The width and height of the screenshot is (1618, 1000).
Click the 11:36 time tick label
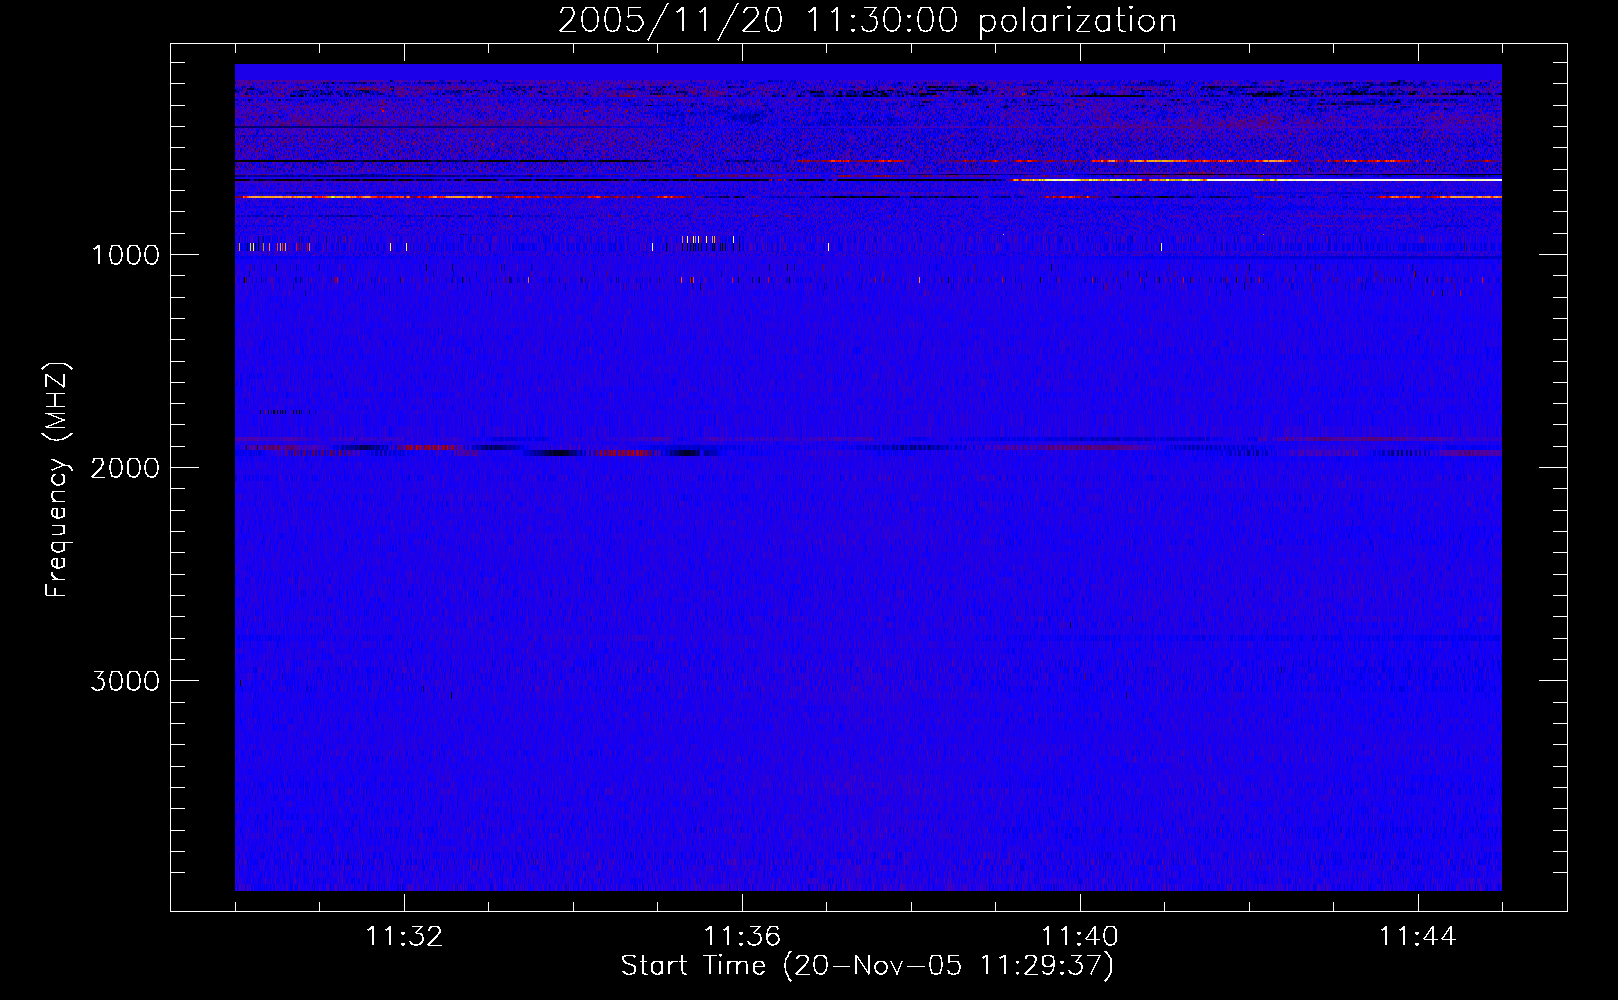742,937
